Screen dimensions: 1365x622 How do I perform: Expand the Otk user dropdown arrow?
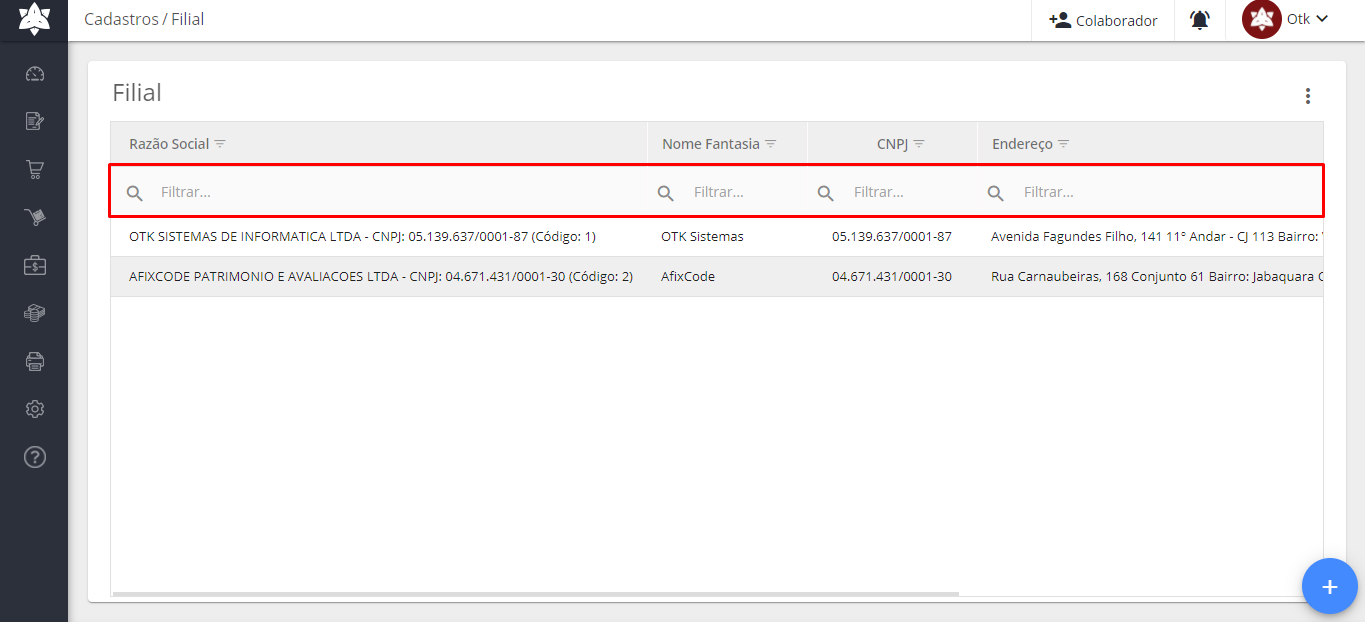click(1322, 19)
